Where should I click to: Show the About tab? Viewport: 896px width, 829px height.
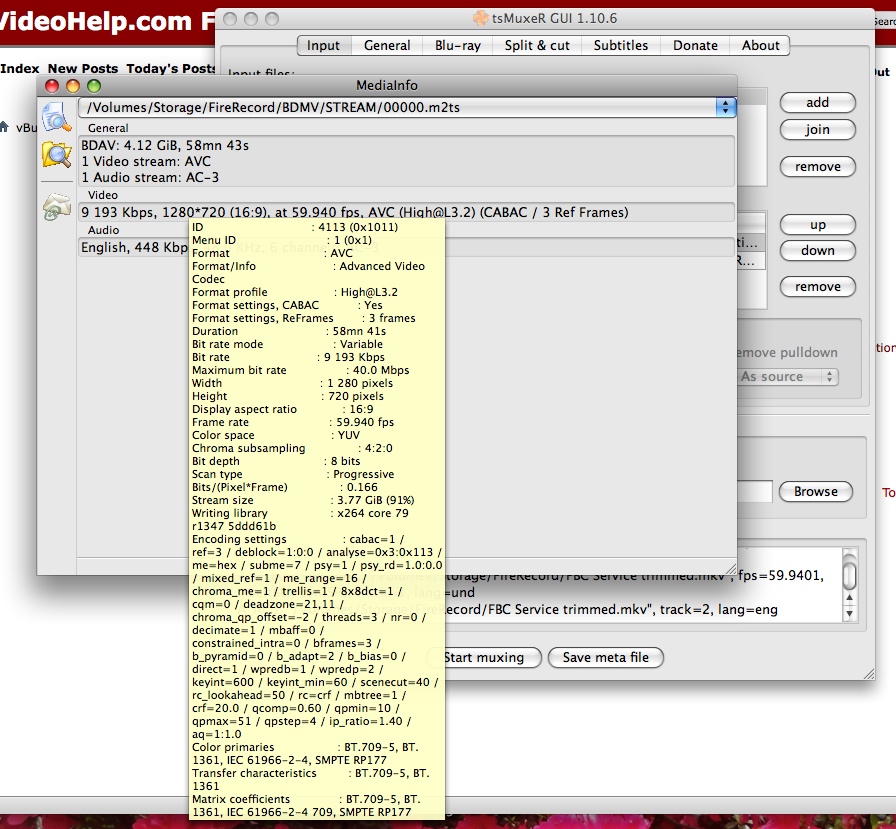pyautogui.click(x=761, y=46)
